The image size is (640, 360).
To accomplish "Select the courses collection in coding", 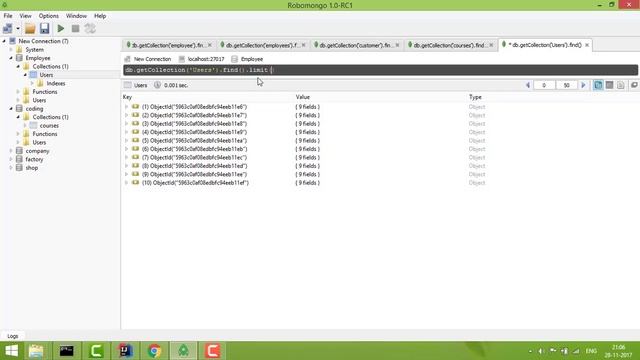I will [x=49, y=126].
